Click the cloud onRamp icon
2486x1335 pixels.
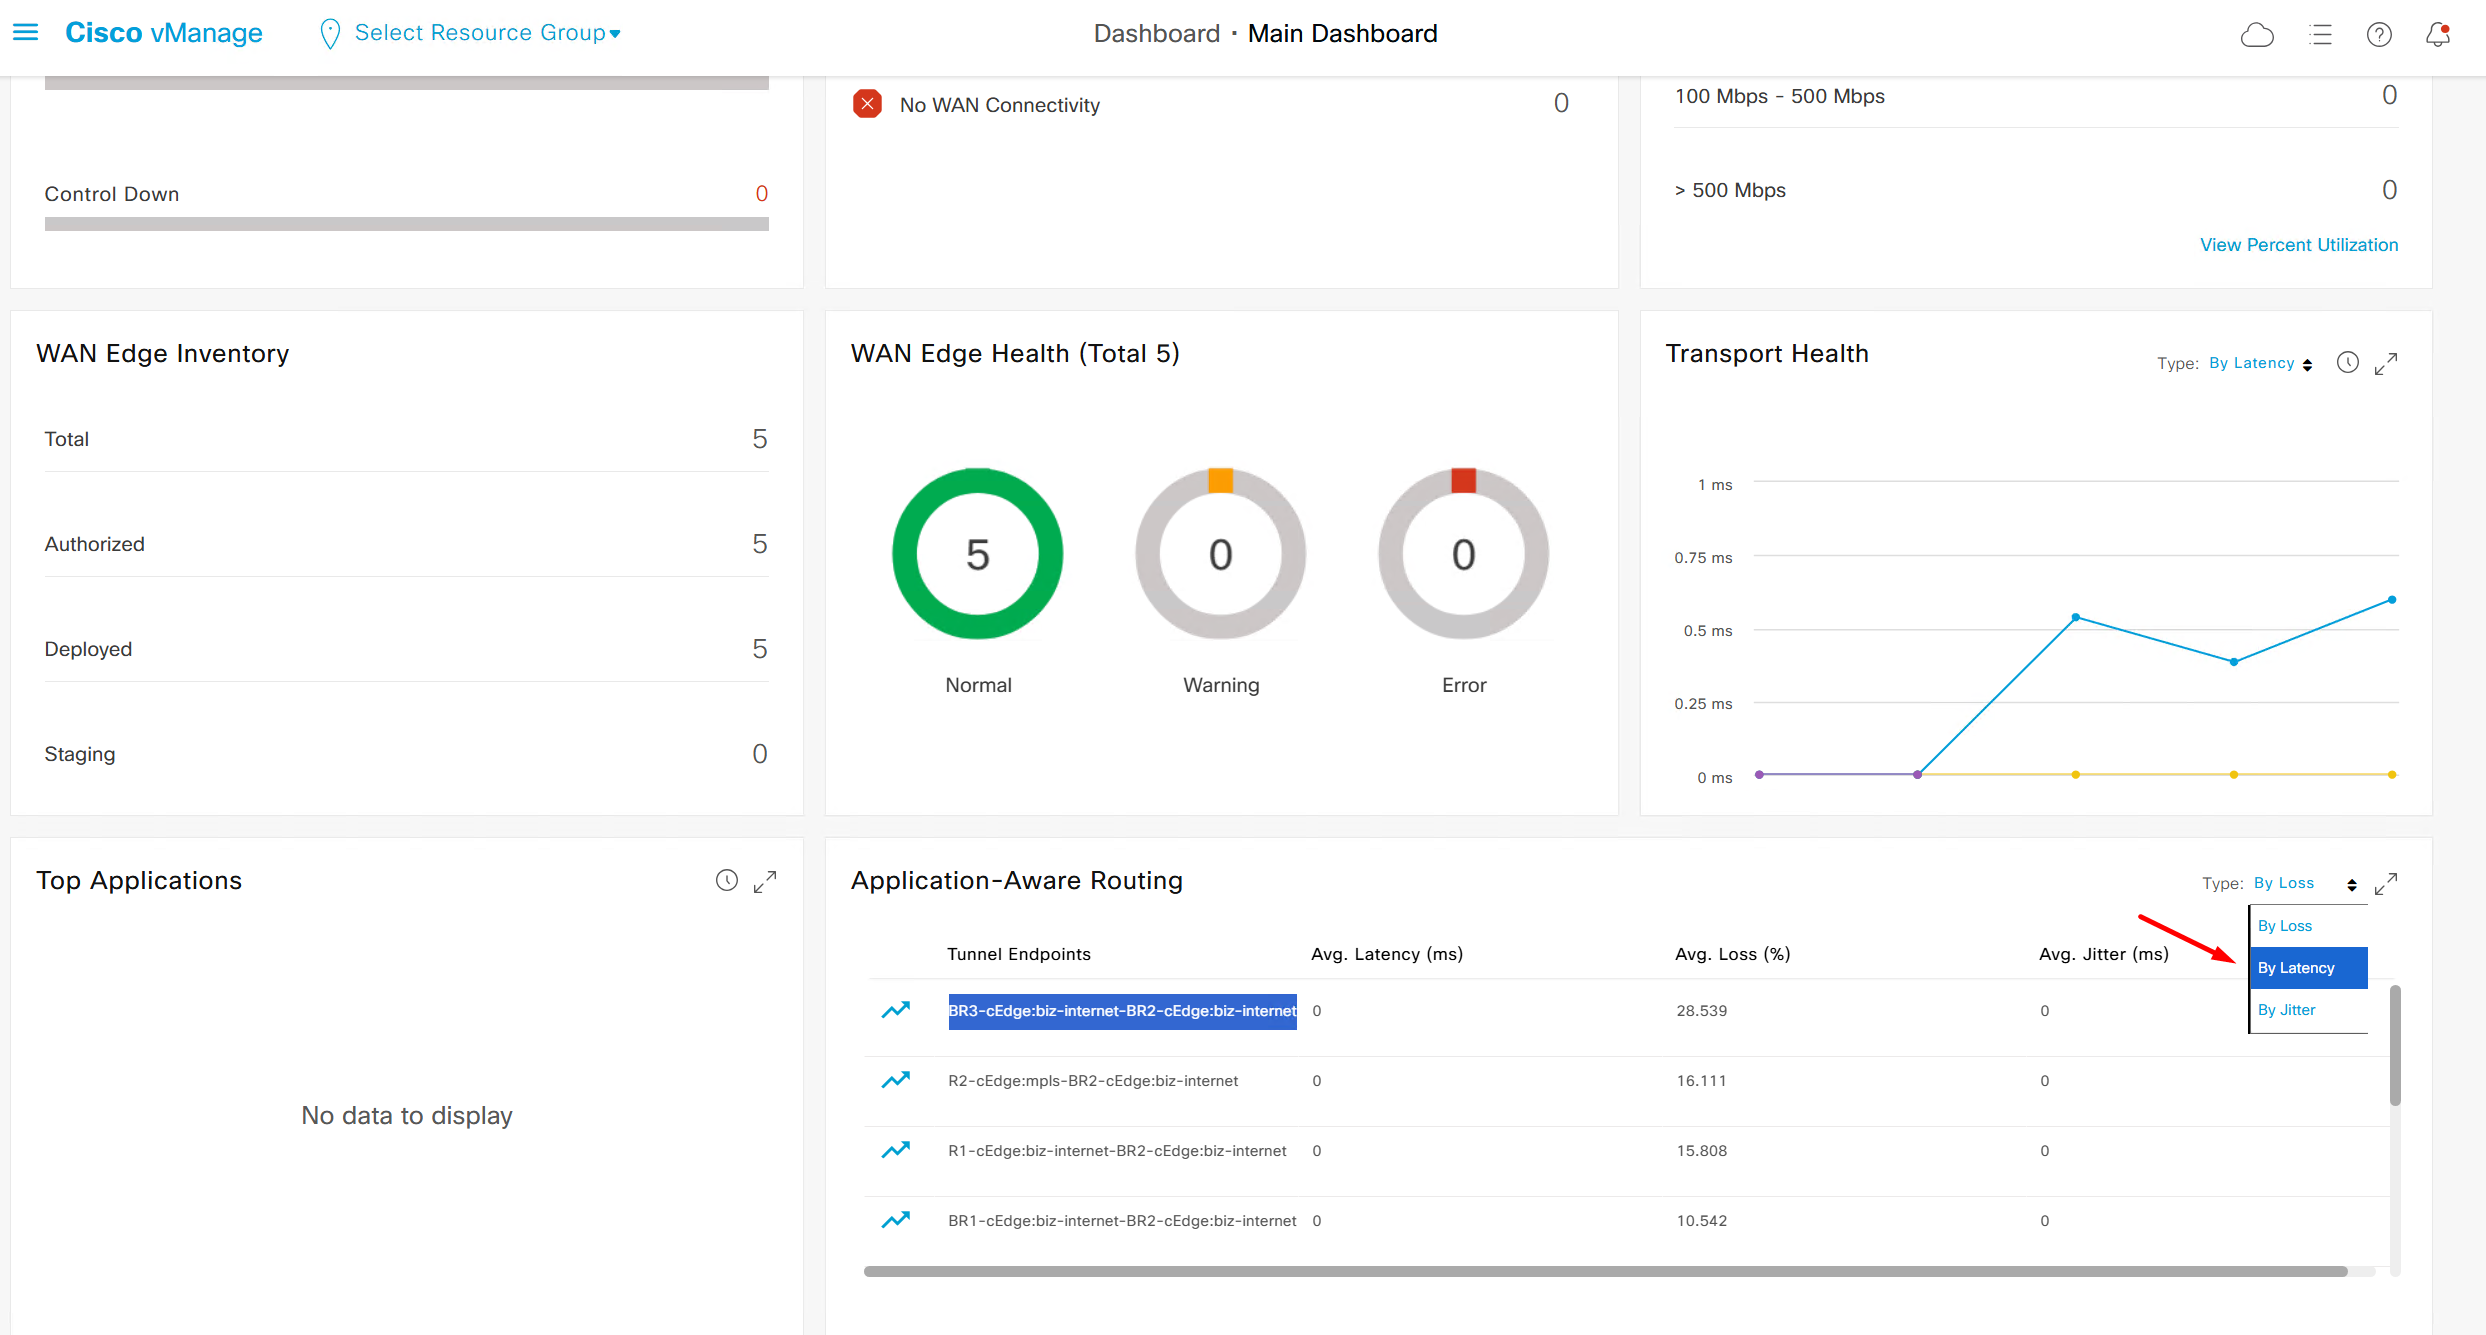[x=2257, y=35]
